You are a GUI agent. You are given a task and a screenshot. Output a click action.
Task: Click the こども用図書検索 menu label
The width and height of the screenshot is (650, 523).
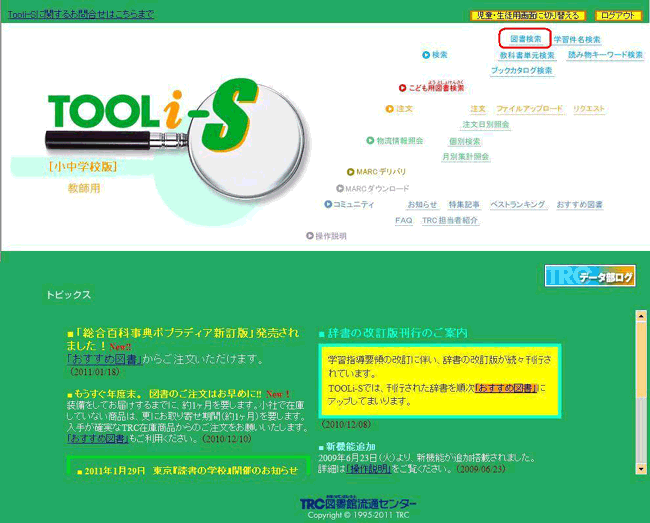pos(436,87)
